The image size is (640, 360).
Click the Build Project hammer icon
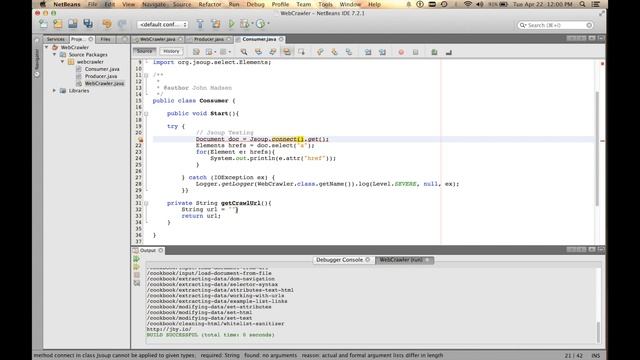click(200, 24)
